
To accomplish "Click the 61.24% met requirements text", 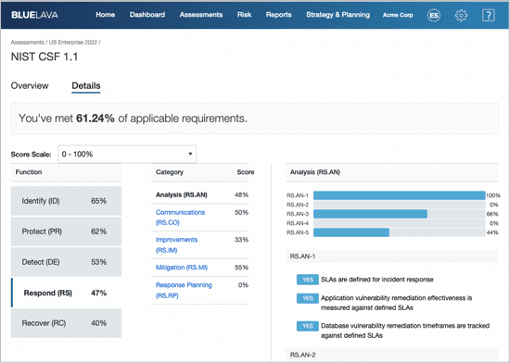I will tap(133, 118).
